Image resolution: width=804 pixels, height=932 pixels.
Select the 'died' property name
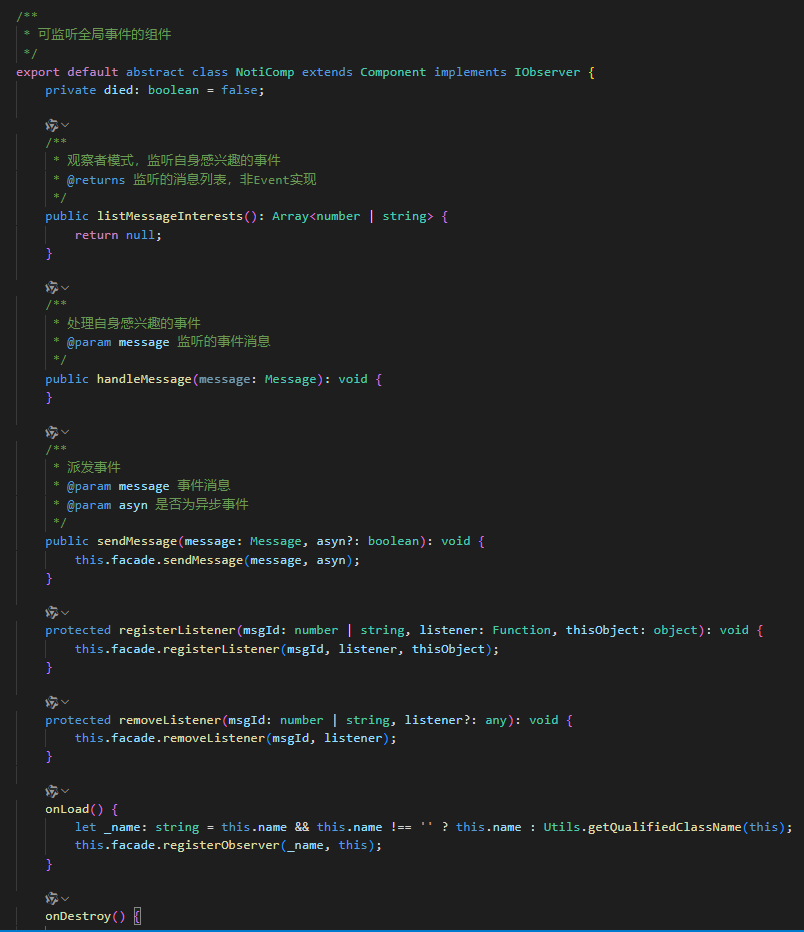(118, 90)
